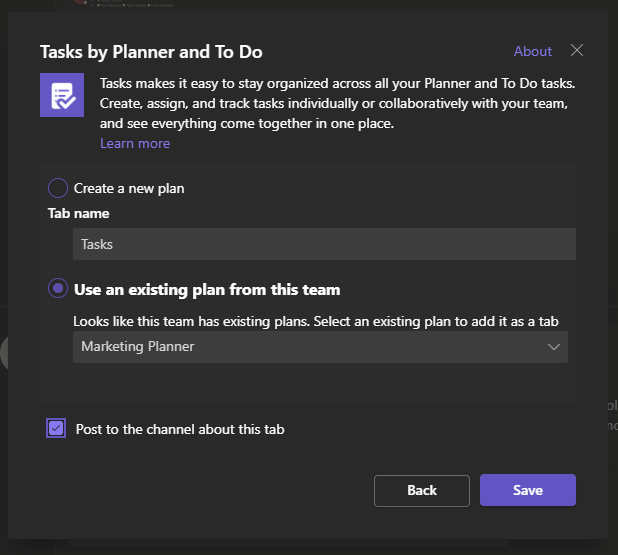This screenshot has width=618, height=555.
Task: Close the Tasks by Planner dialog
Action: (576, 51)
